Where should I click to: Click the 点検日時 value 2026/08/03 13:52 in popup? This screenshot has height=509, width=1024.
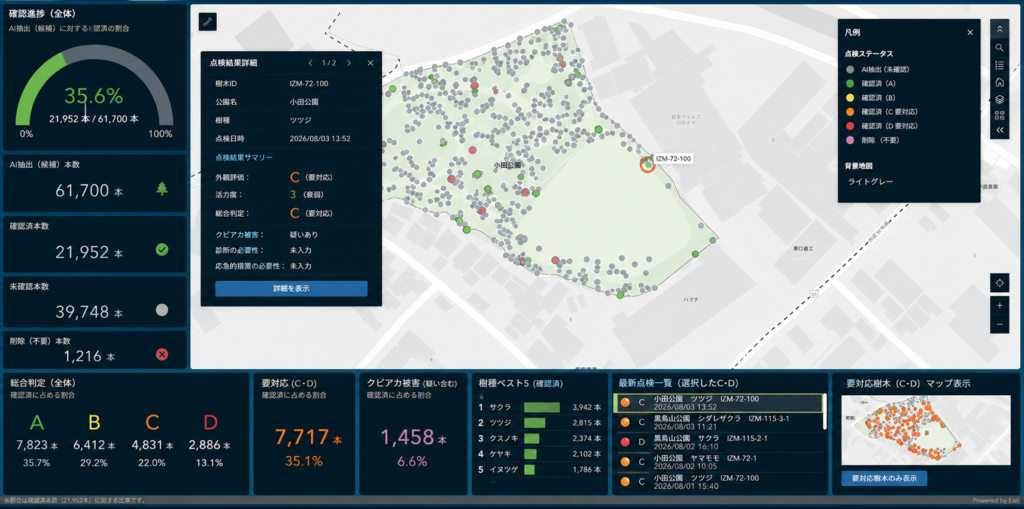(x=321, y=139)
